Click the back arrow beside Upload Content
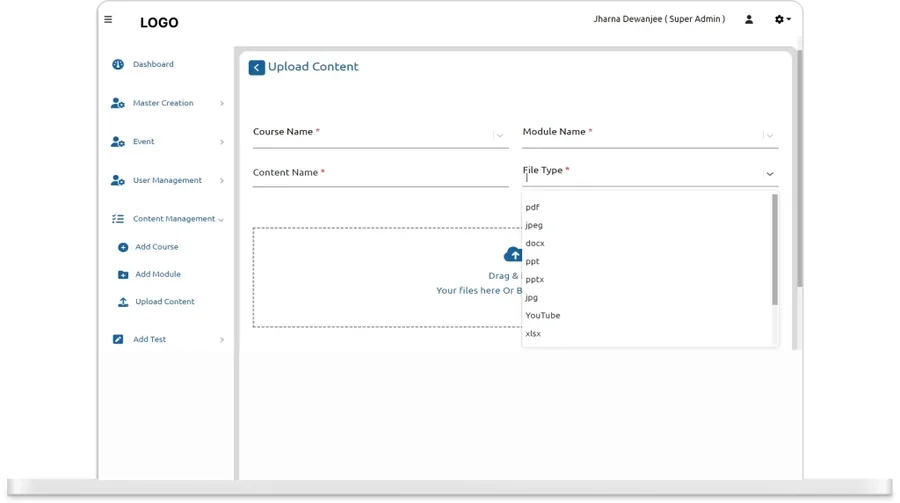Viewport: 900px width, 503px height. click(257, 67)
